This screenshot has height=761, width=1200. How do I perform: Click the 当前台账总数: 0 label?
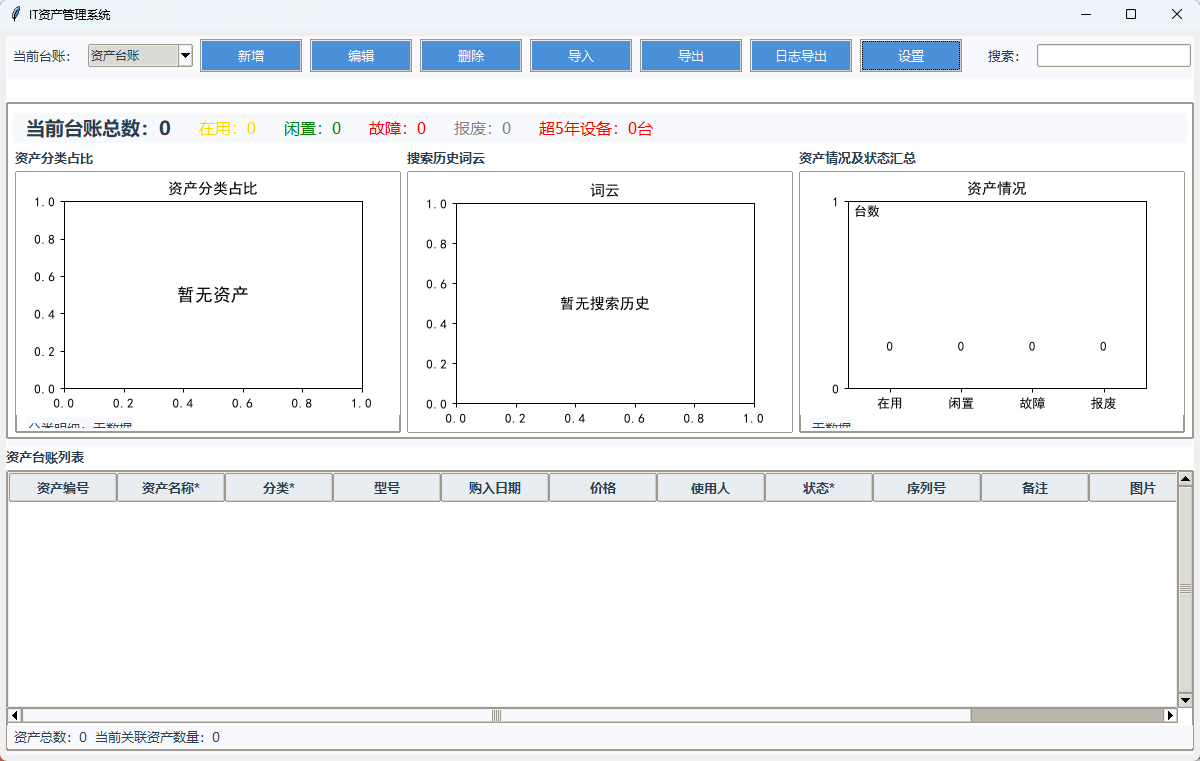click(98, 128)
